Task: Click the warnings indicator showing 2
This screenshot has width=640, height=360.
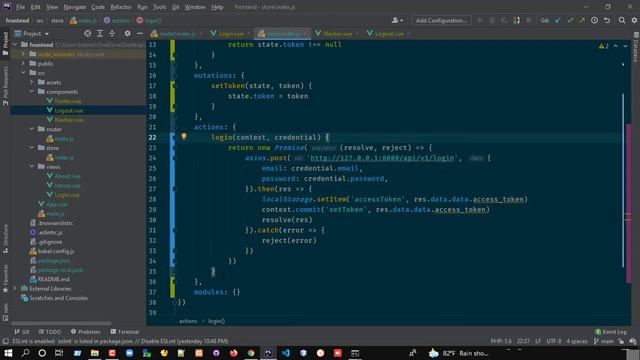Action: 604,46
